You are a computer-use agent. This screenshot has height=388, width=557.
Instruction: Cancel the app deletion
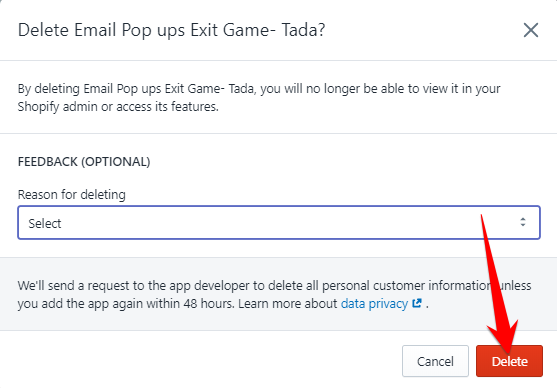tap(435, 361)
